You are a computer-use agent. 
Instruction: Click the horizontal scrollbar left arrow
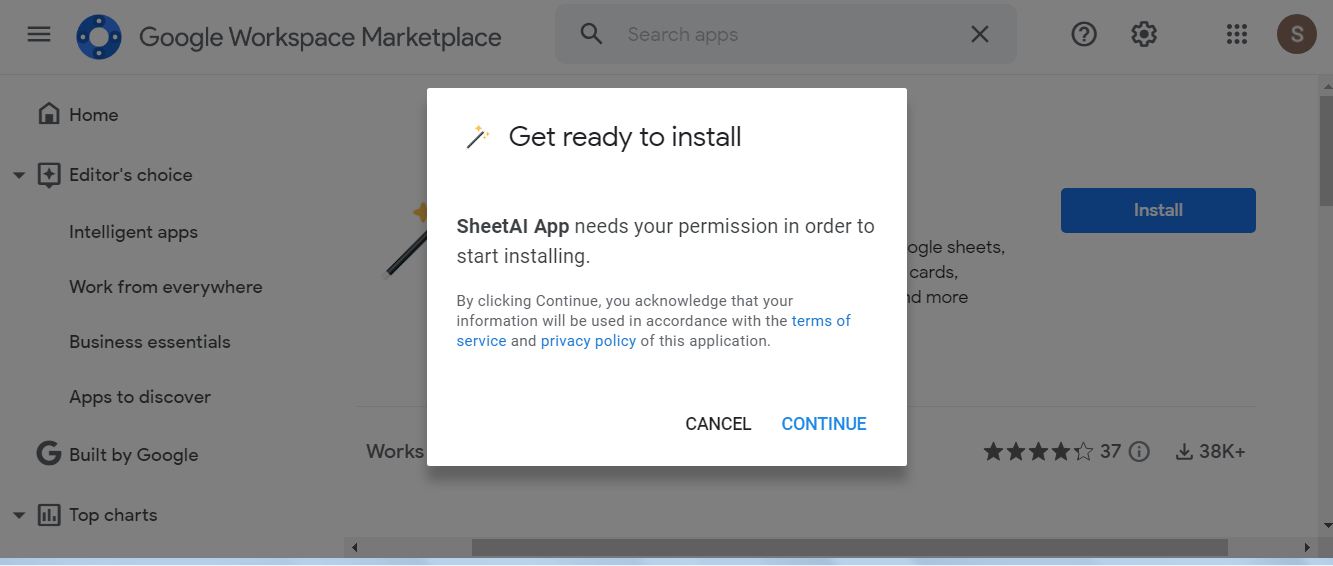354,547
